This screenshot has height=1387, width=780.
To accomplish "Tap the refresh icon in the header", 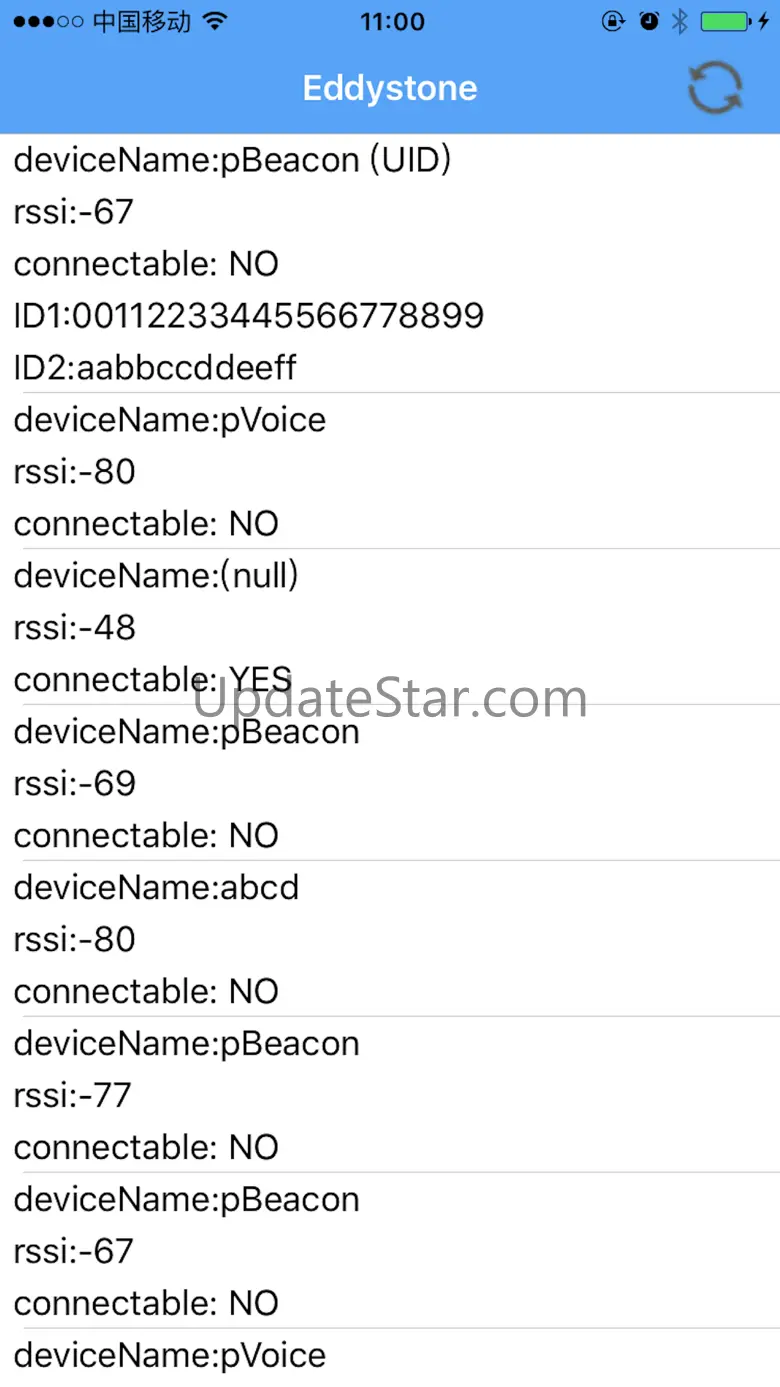I will 715,88.
